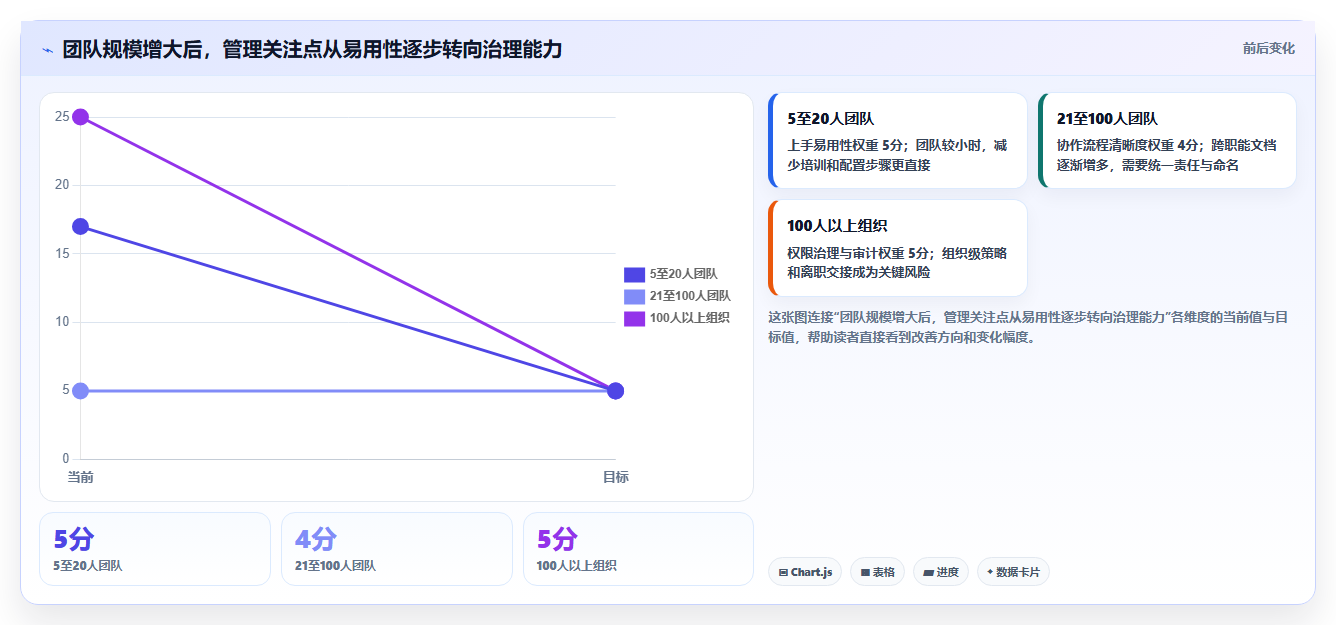Click the 目标 x-axis label
This screenshot has height=625, width=1336.
click(616, 478)
